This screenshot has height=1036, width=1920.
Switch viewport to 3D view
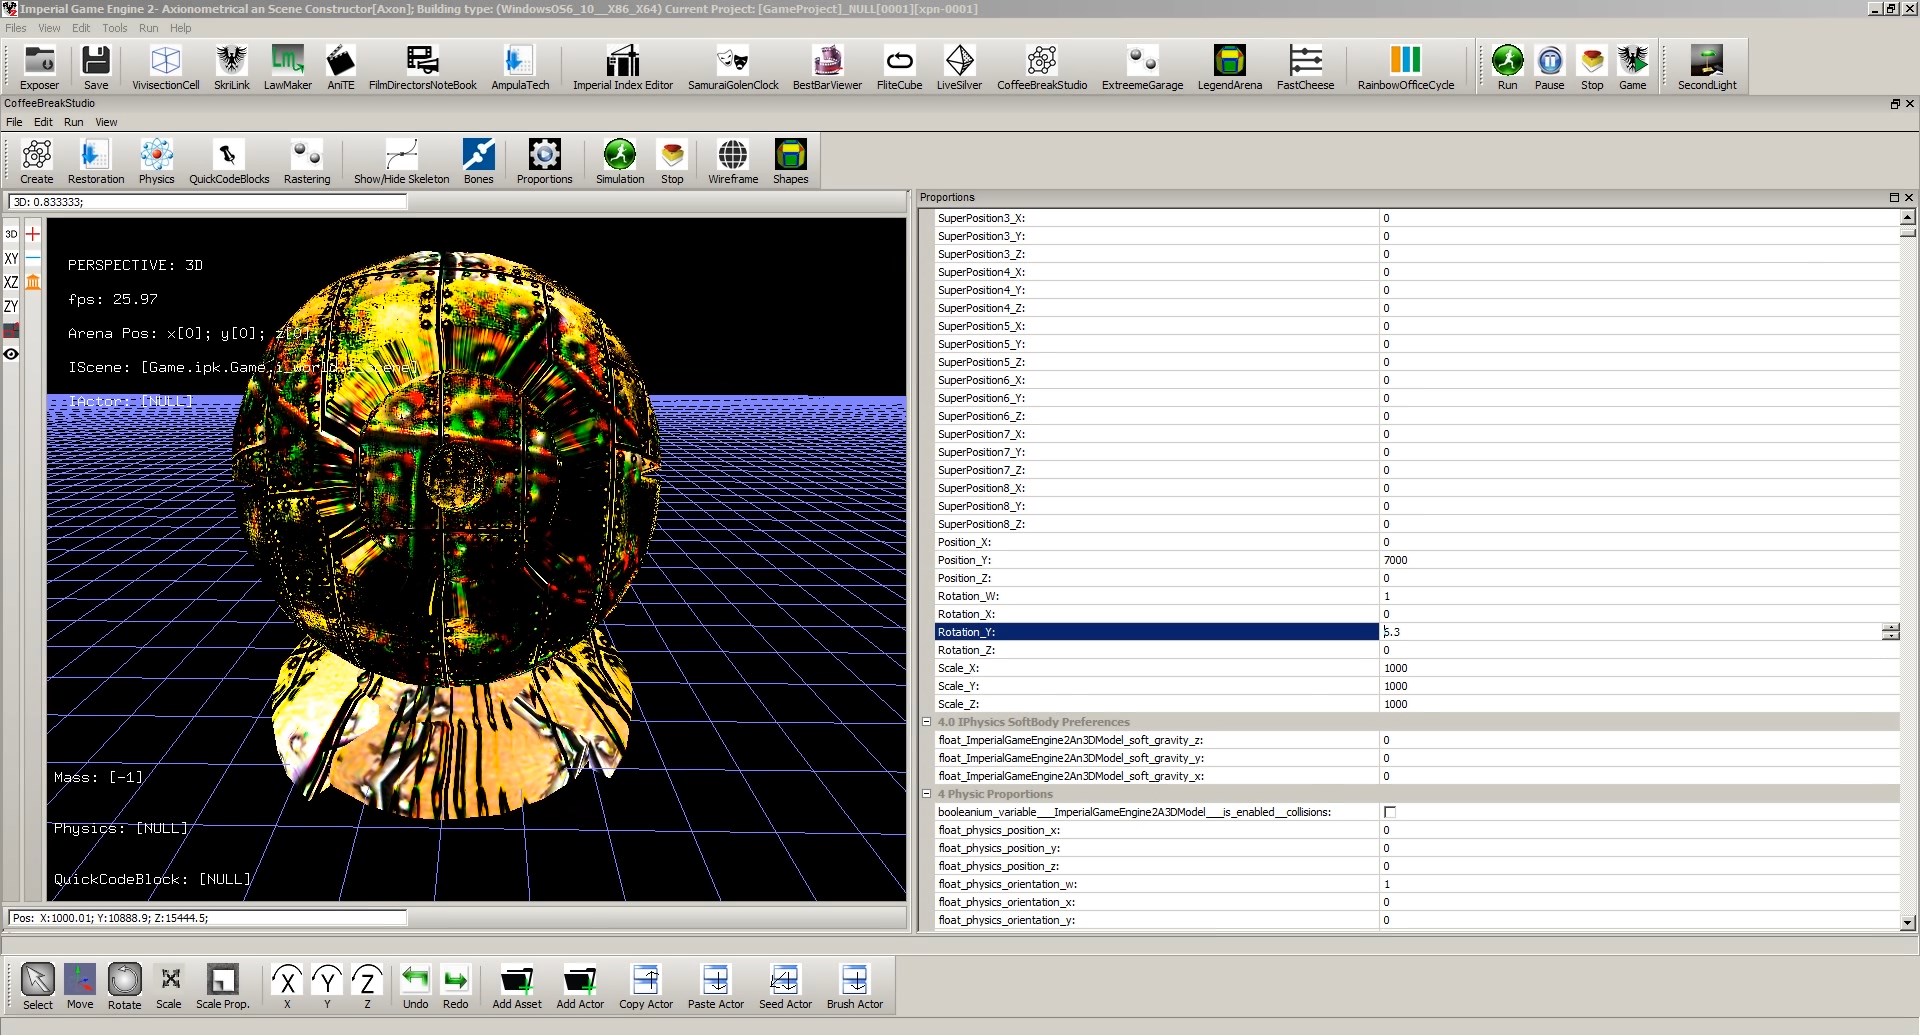pyautogui.click(x=11, y=234)
